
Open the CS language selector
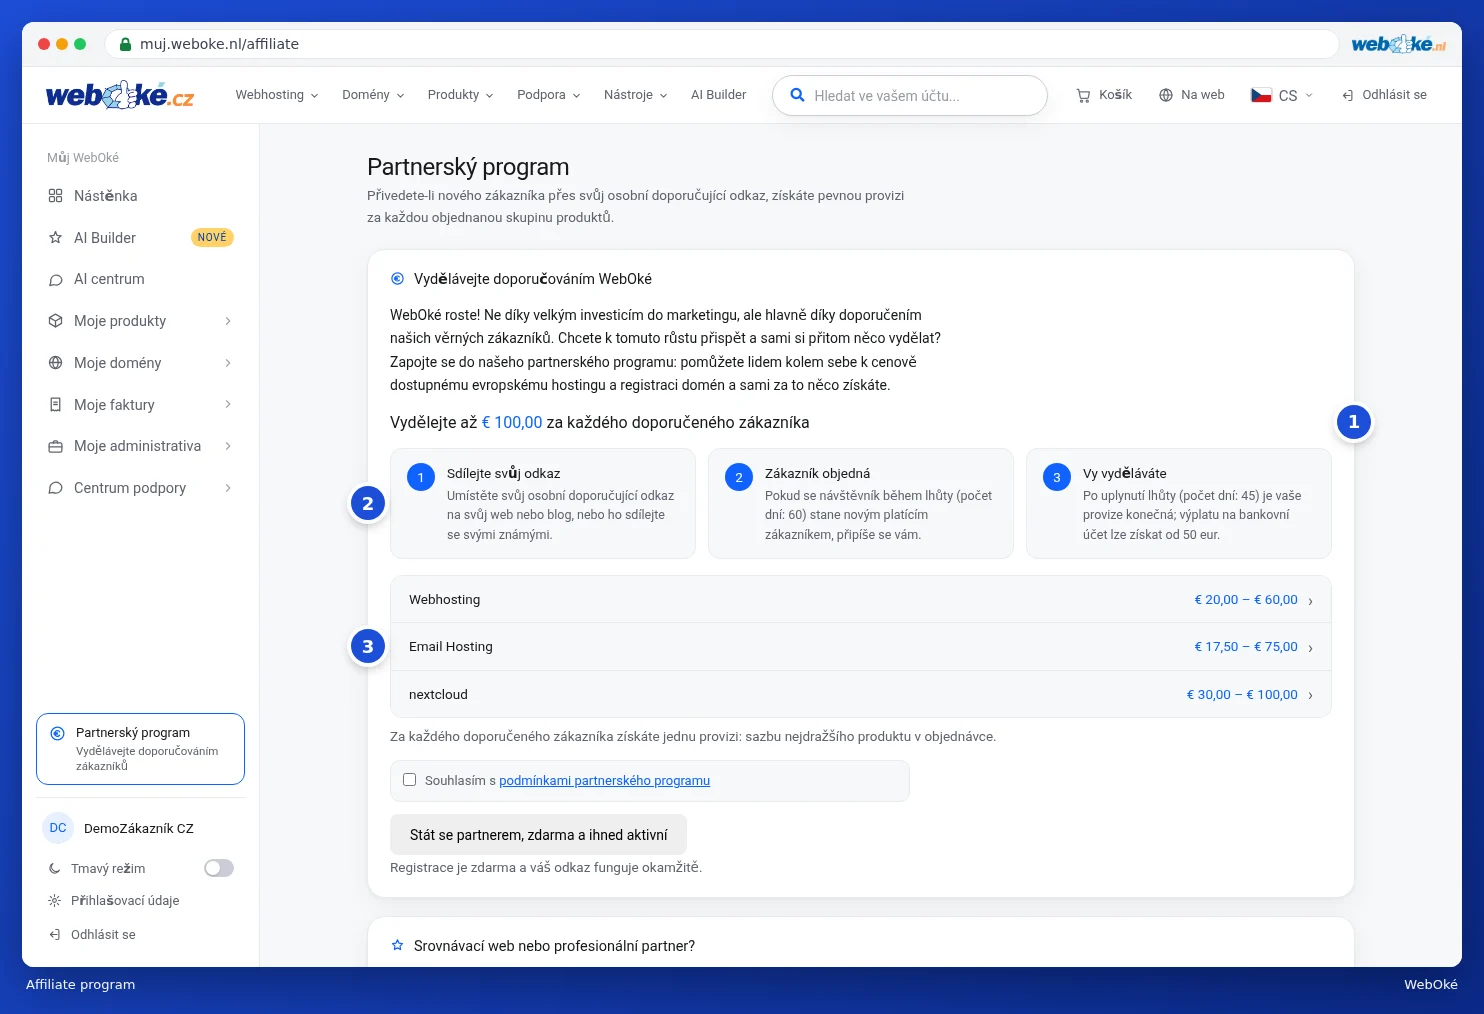coord(1282,95)
